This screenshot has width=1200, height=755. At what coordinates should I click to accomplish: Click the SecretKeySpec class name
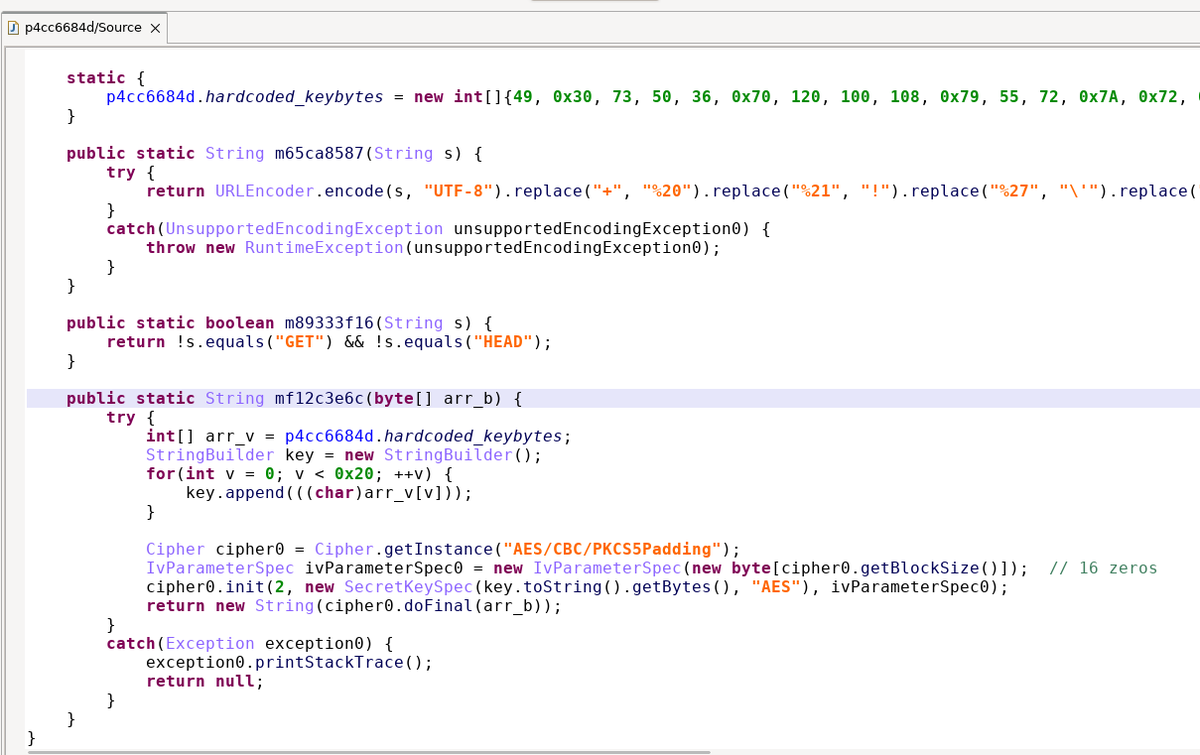[408, 587]
